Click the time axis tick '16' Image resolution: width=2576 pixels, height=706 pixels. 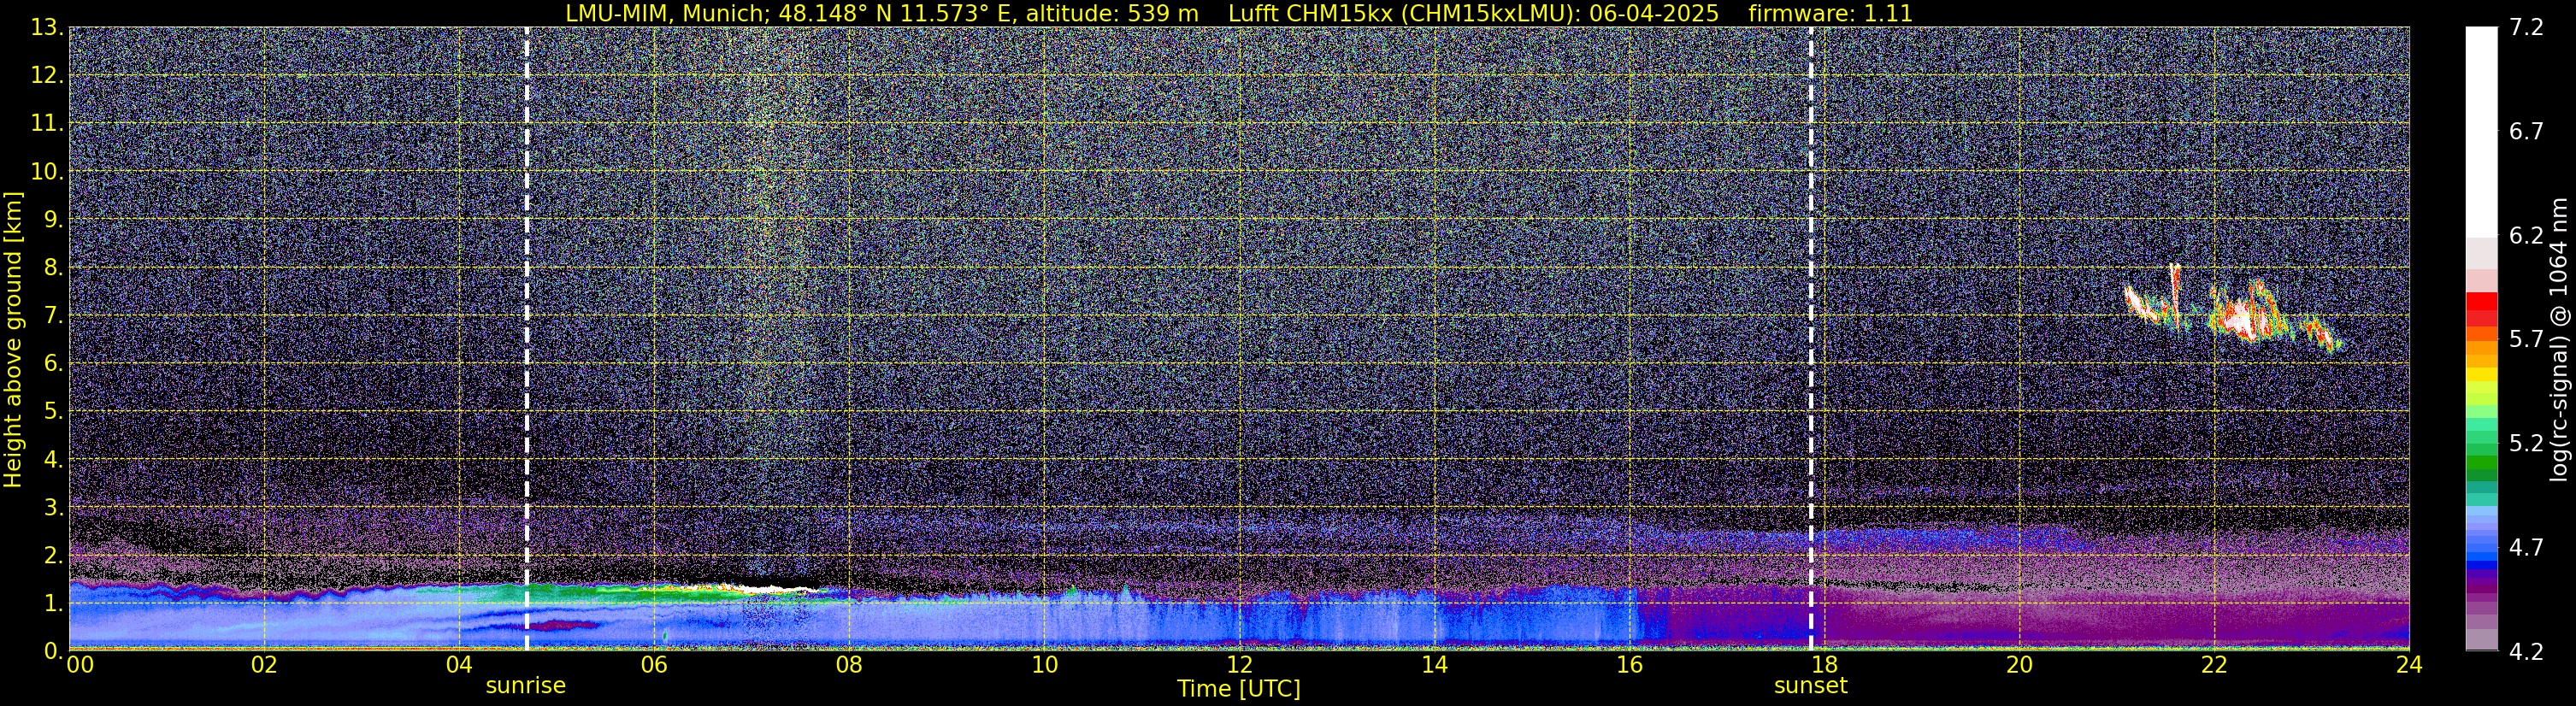(x=1629, y=665)
